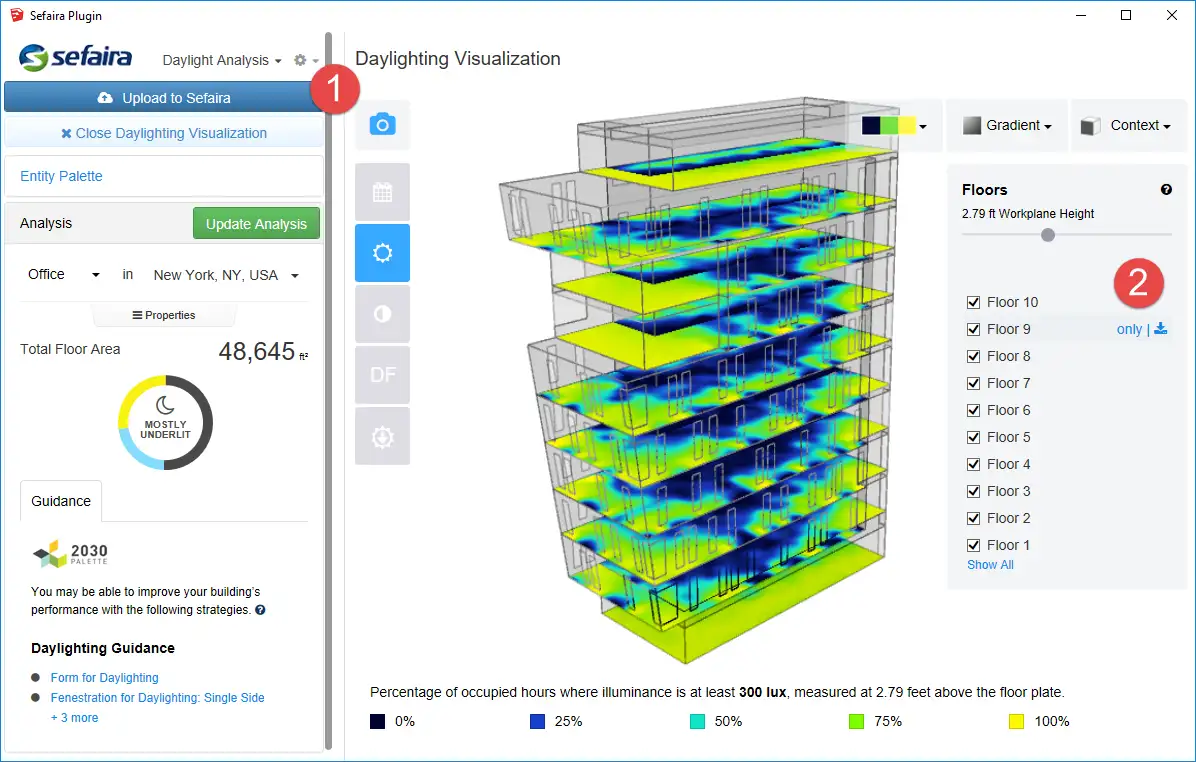This screenshot has height=762, width=1196.
Task: Open the gear settings menu near Daylight Analysis
Action: 305,60
